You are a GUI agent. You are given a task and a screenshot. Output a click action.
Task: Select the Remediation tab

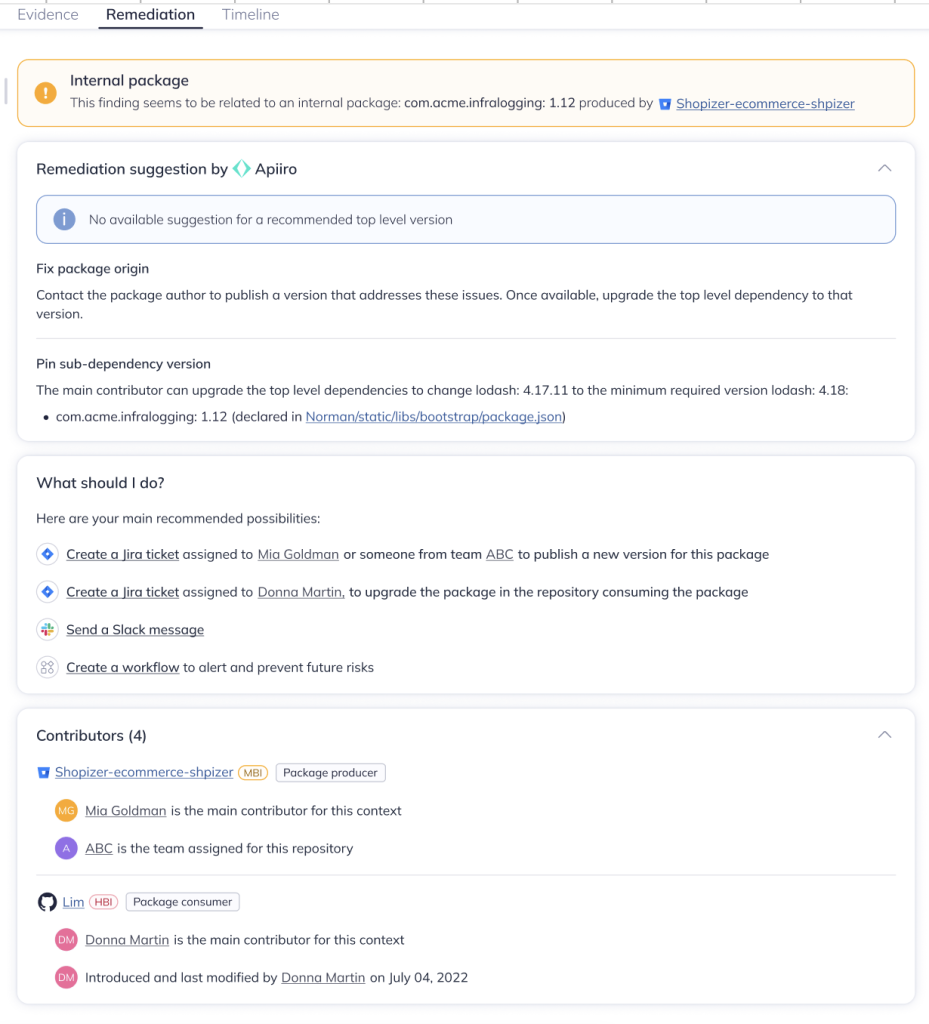point(150,15)
